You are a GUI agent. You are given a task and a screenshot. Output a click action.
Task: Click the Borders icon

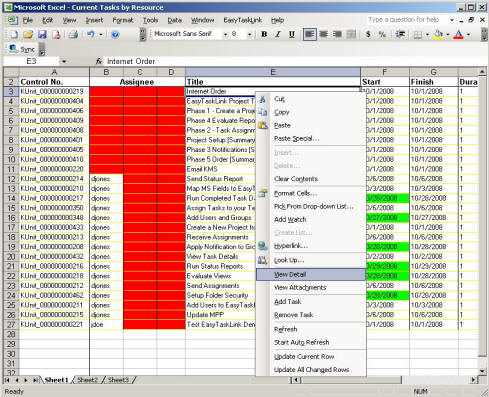(418, 34)
